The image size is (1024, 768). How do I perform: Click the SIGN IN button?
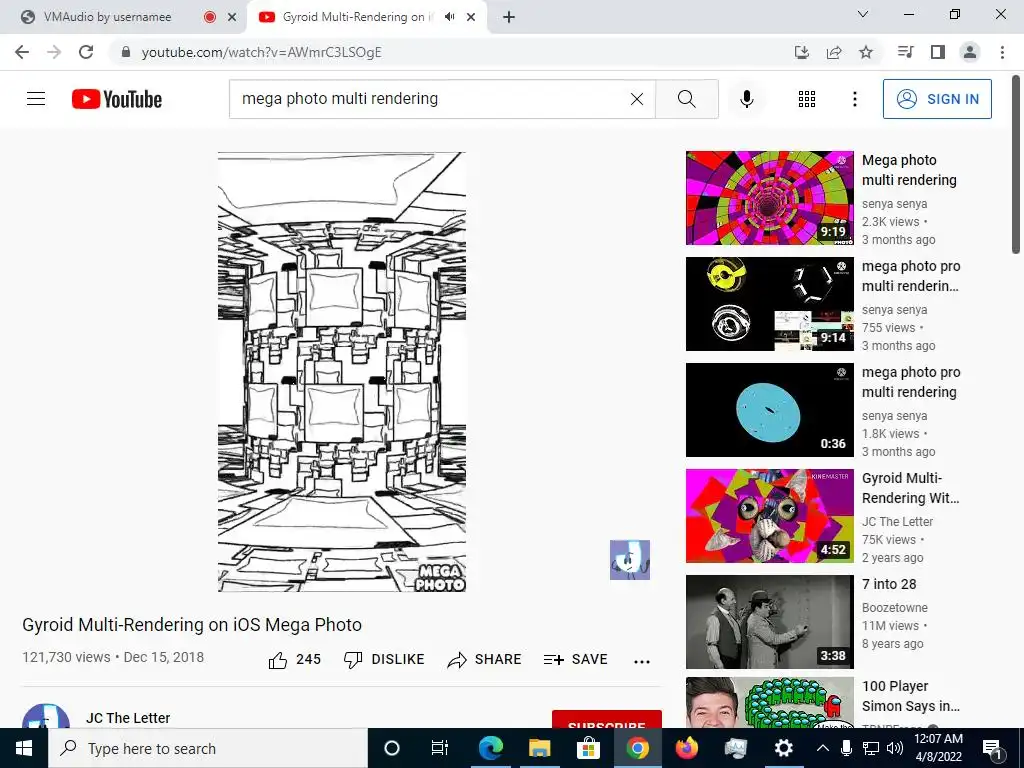pos(937,99)
